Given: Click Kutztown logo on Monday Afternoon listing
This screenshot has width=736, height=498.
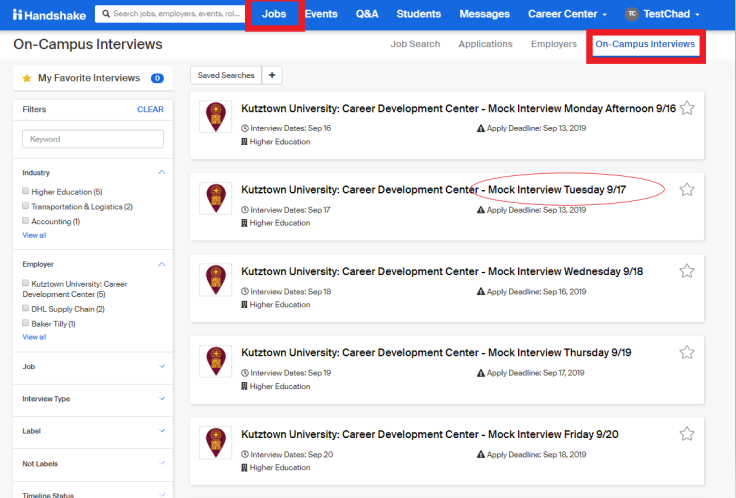Looking at the screenshot, I should (215, 117).
